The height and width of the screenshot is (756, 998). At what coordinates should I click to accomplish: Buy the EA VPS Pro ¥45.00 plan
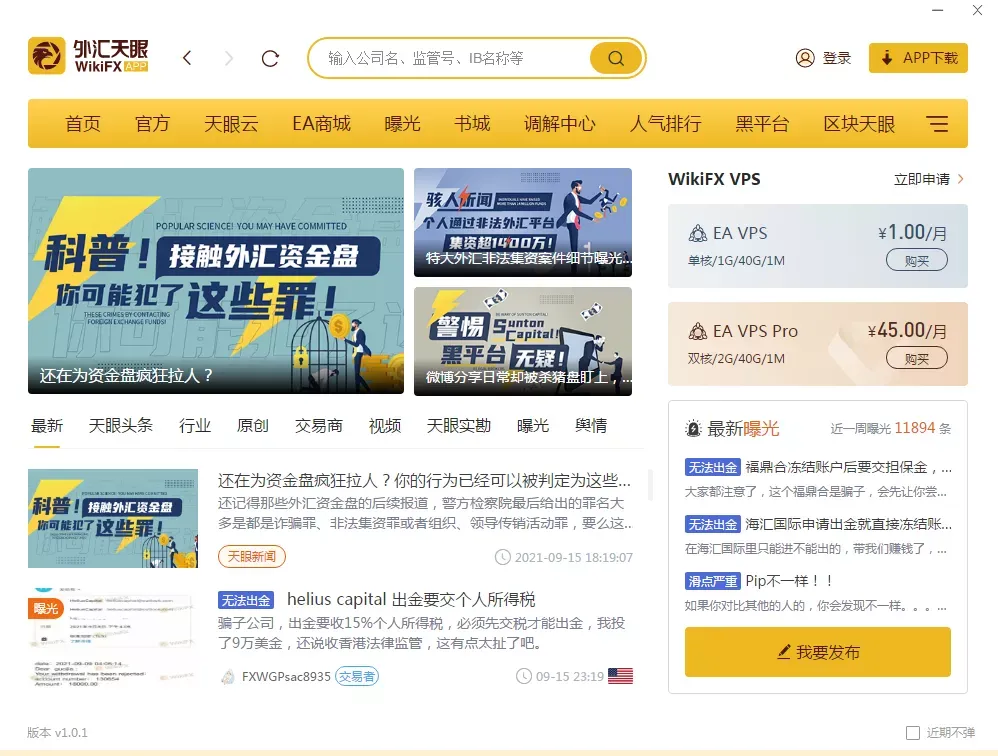coord(917,358)
